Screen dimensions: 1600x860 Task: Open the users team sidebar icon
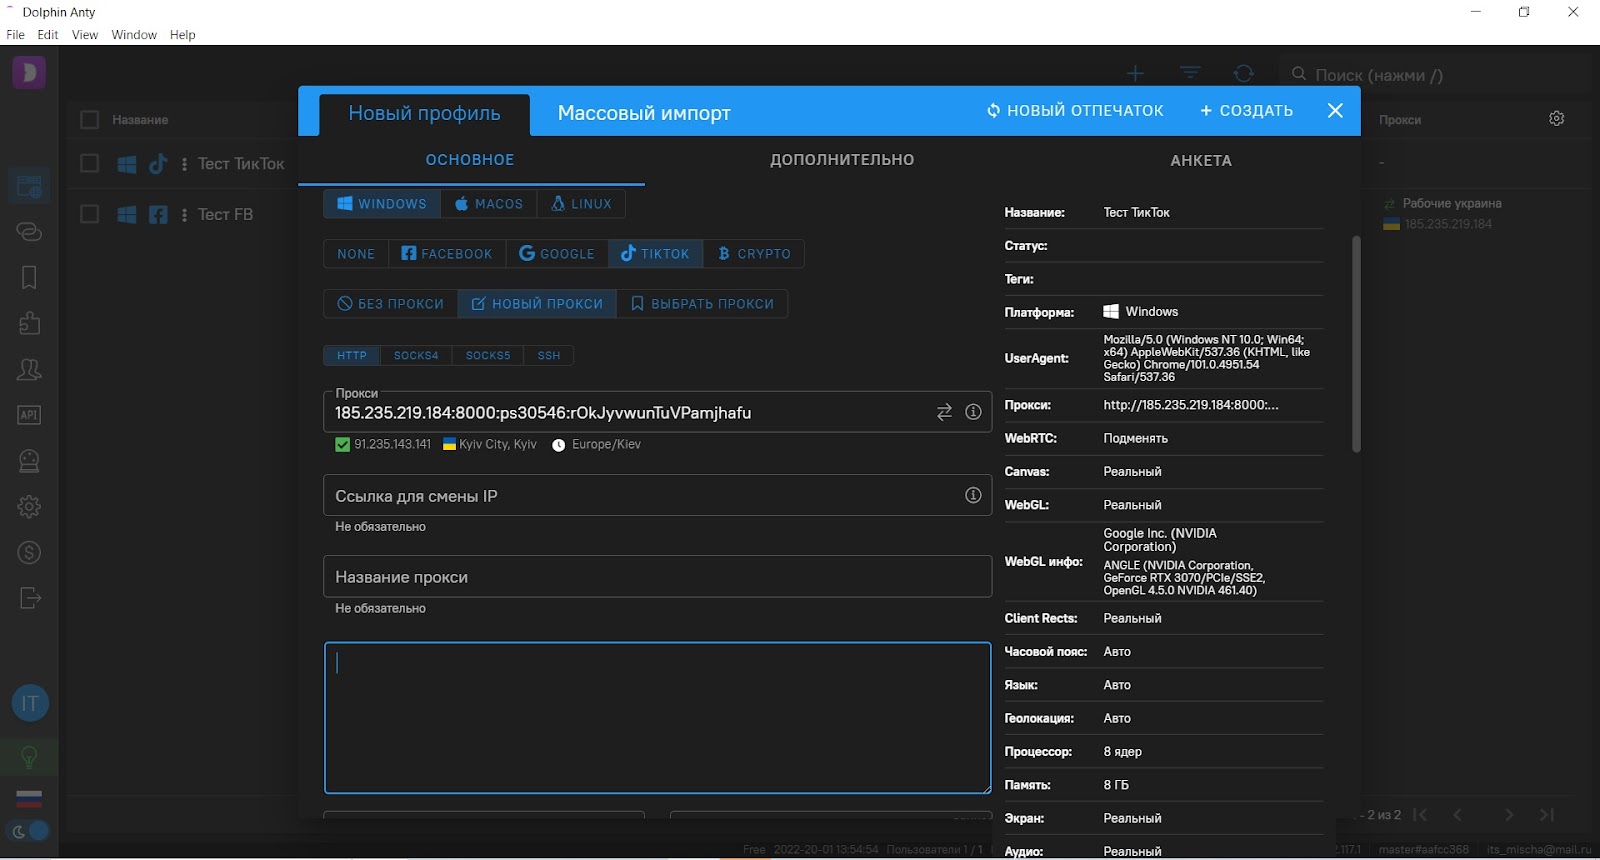[x=29, y=369]
